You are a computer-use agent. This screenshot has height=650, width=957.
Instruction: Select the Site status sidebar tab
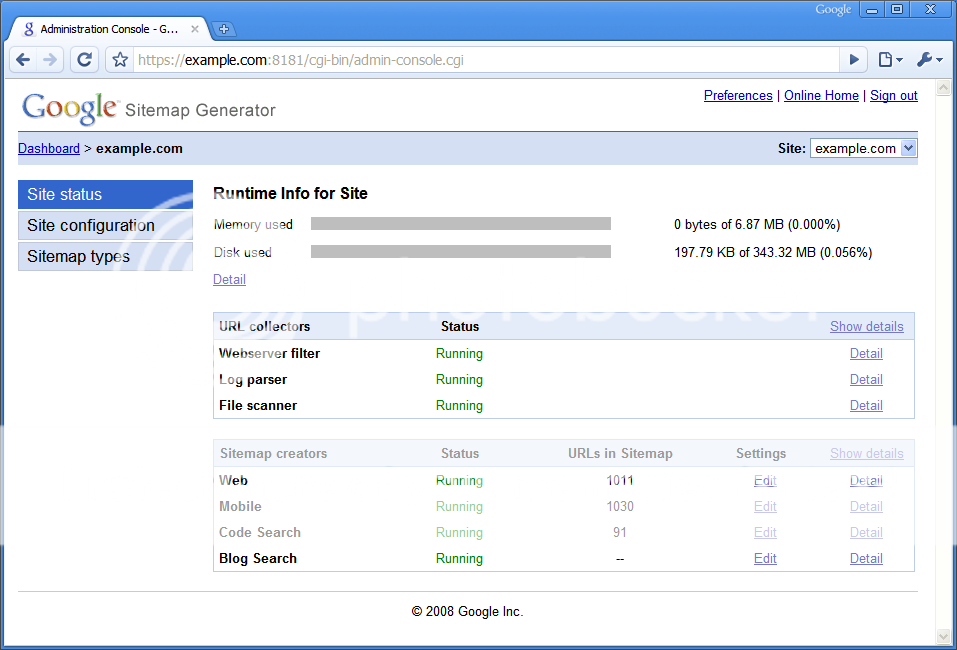[105, 195]
